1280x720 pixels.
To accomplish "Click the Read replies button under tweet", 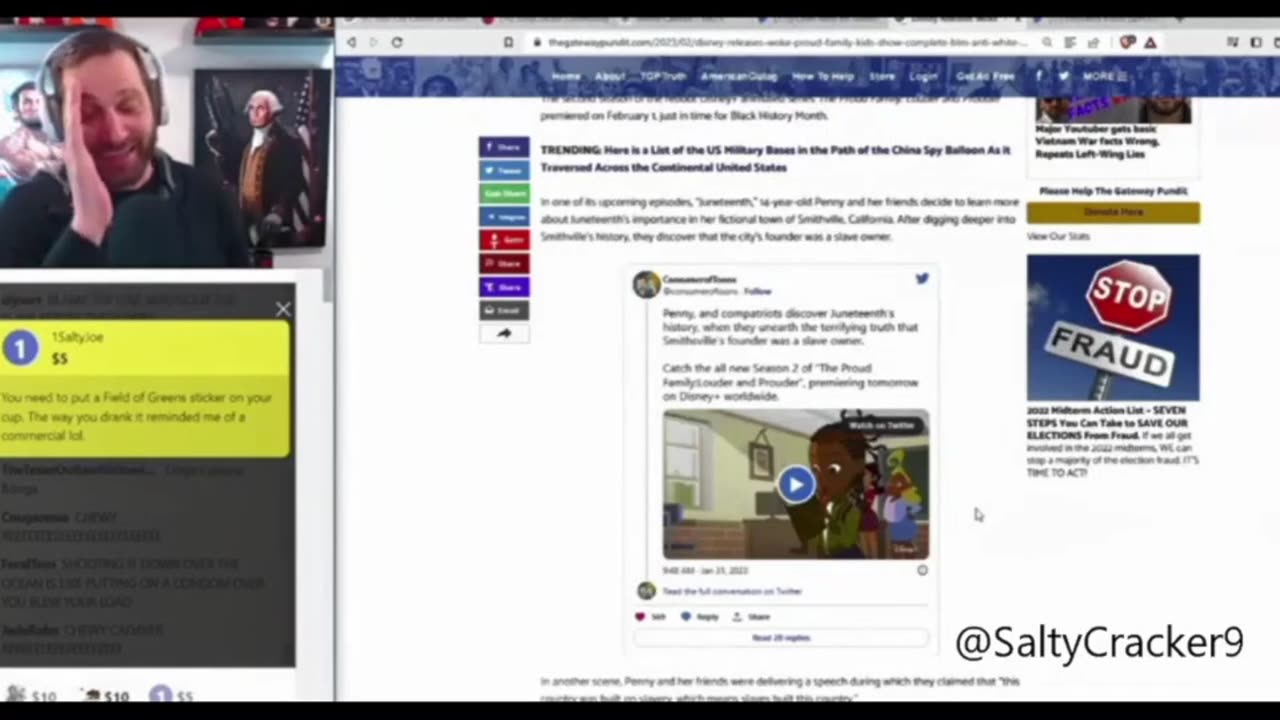I will click(781, 638).
